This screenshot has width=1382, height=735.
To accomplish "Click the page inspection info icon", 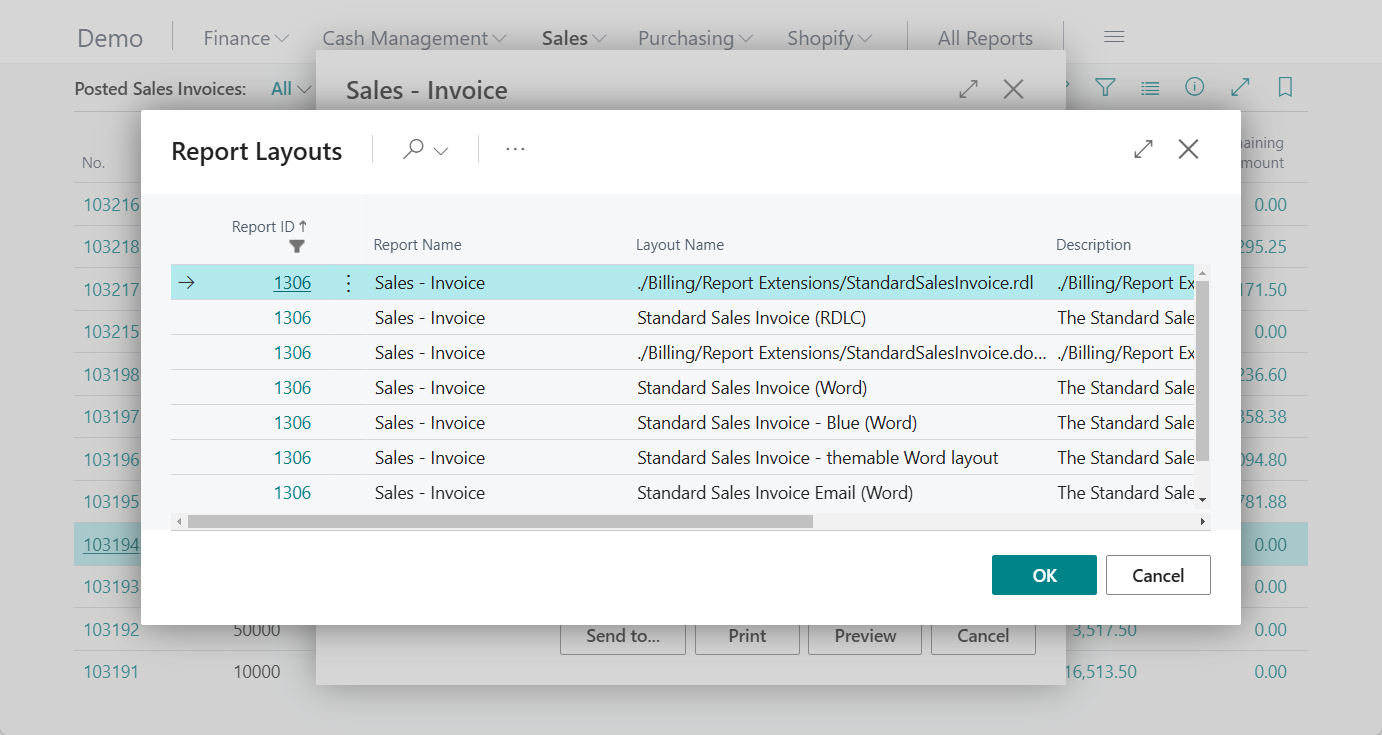I will tap(1194, 88).
